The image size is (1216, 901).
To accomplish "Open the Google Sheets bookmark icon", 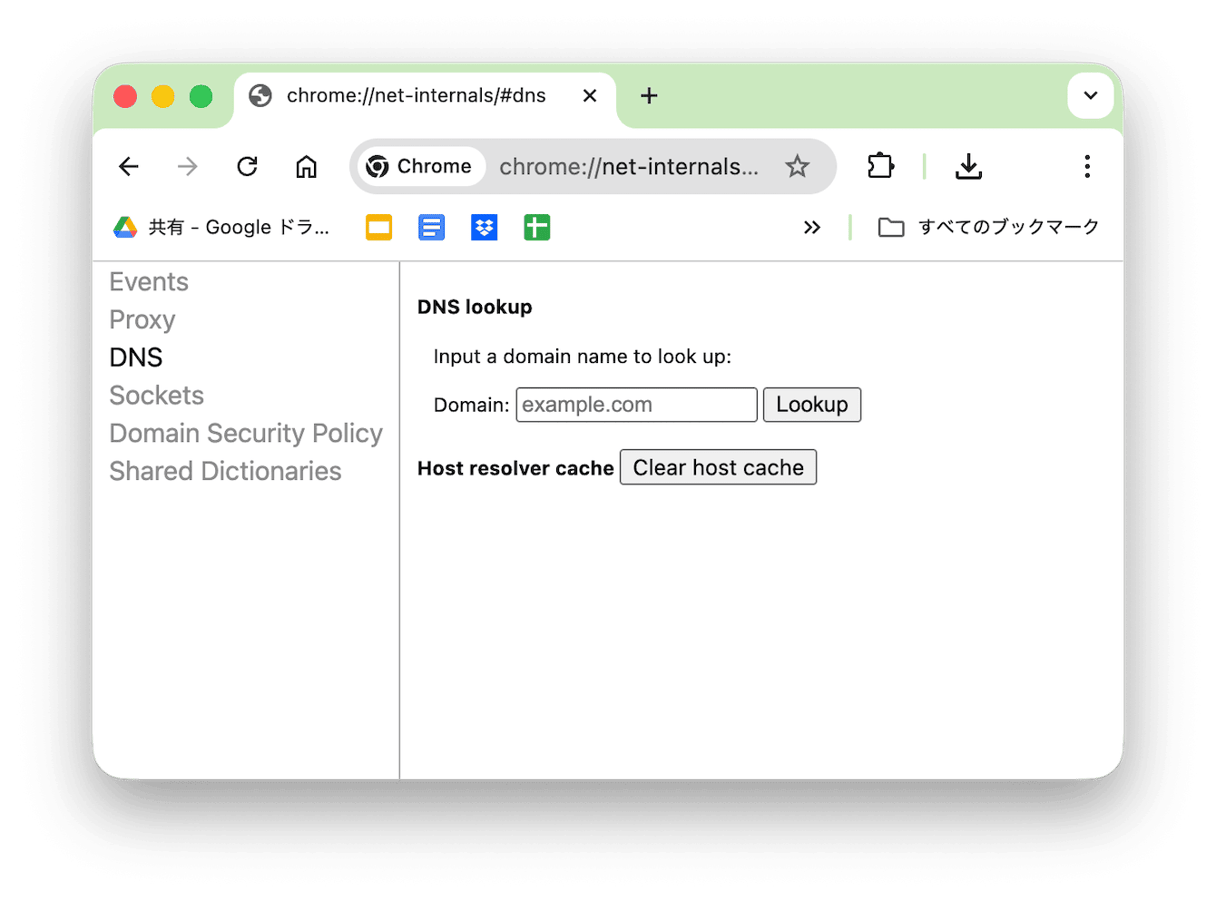I will (x=537, y=227).
